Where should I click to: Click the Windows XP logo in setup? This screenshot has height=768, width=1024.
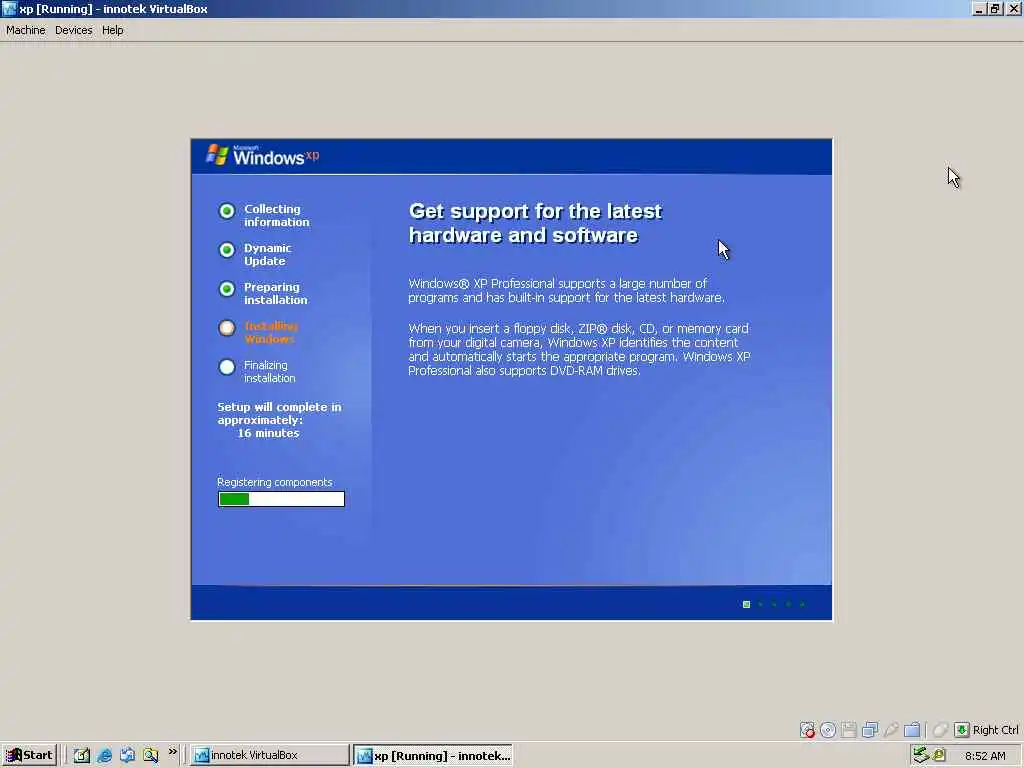tap(263, 155)
